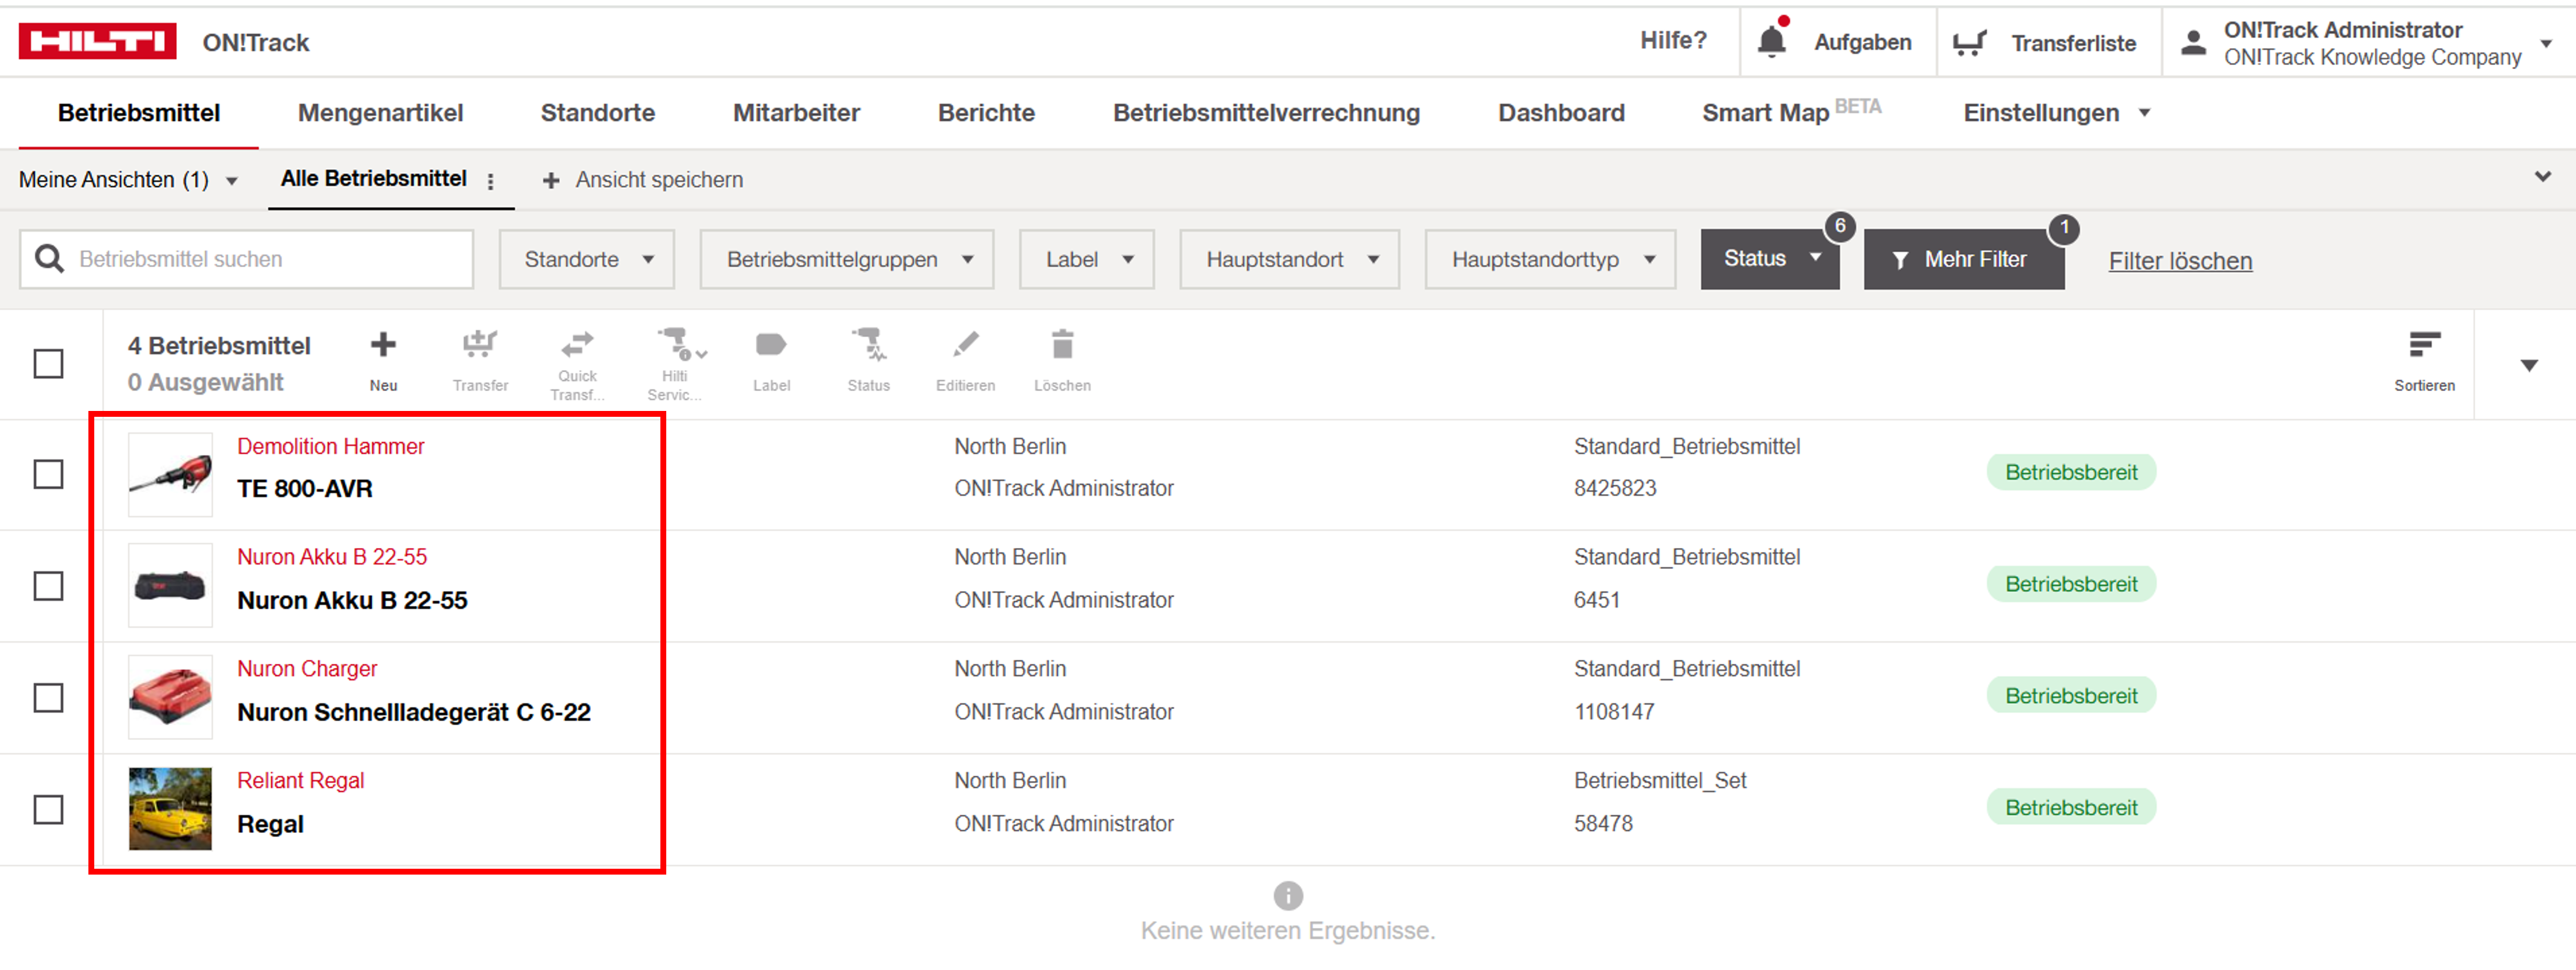Open notifications bell icon

pos(1772,41)
